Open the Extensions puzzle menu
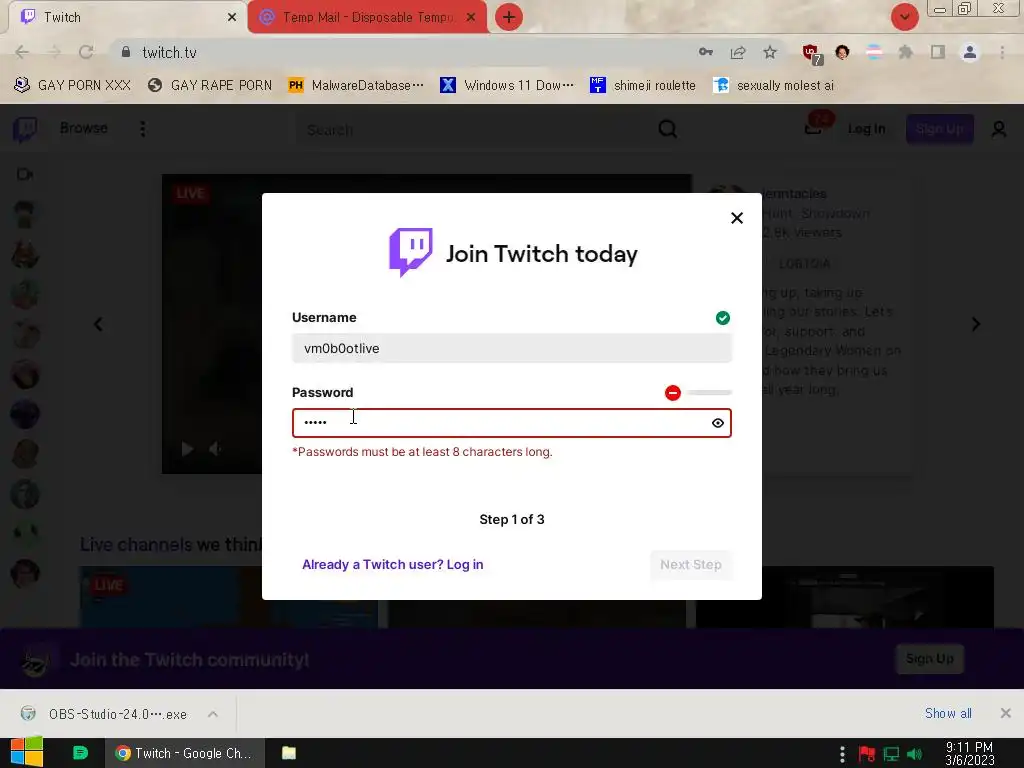This screenshot has height=768, width=1024. tap(905, 52)
